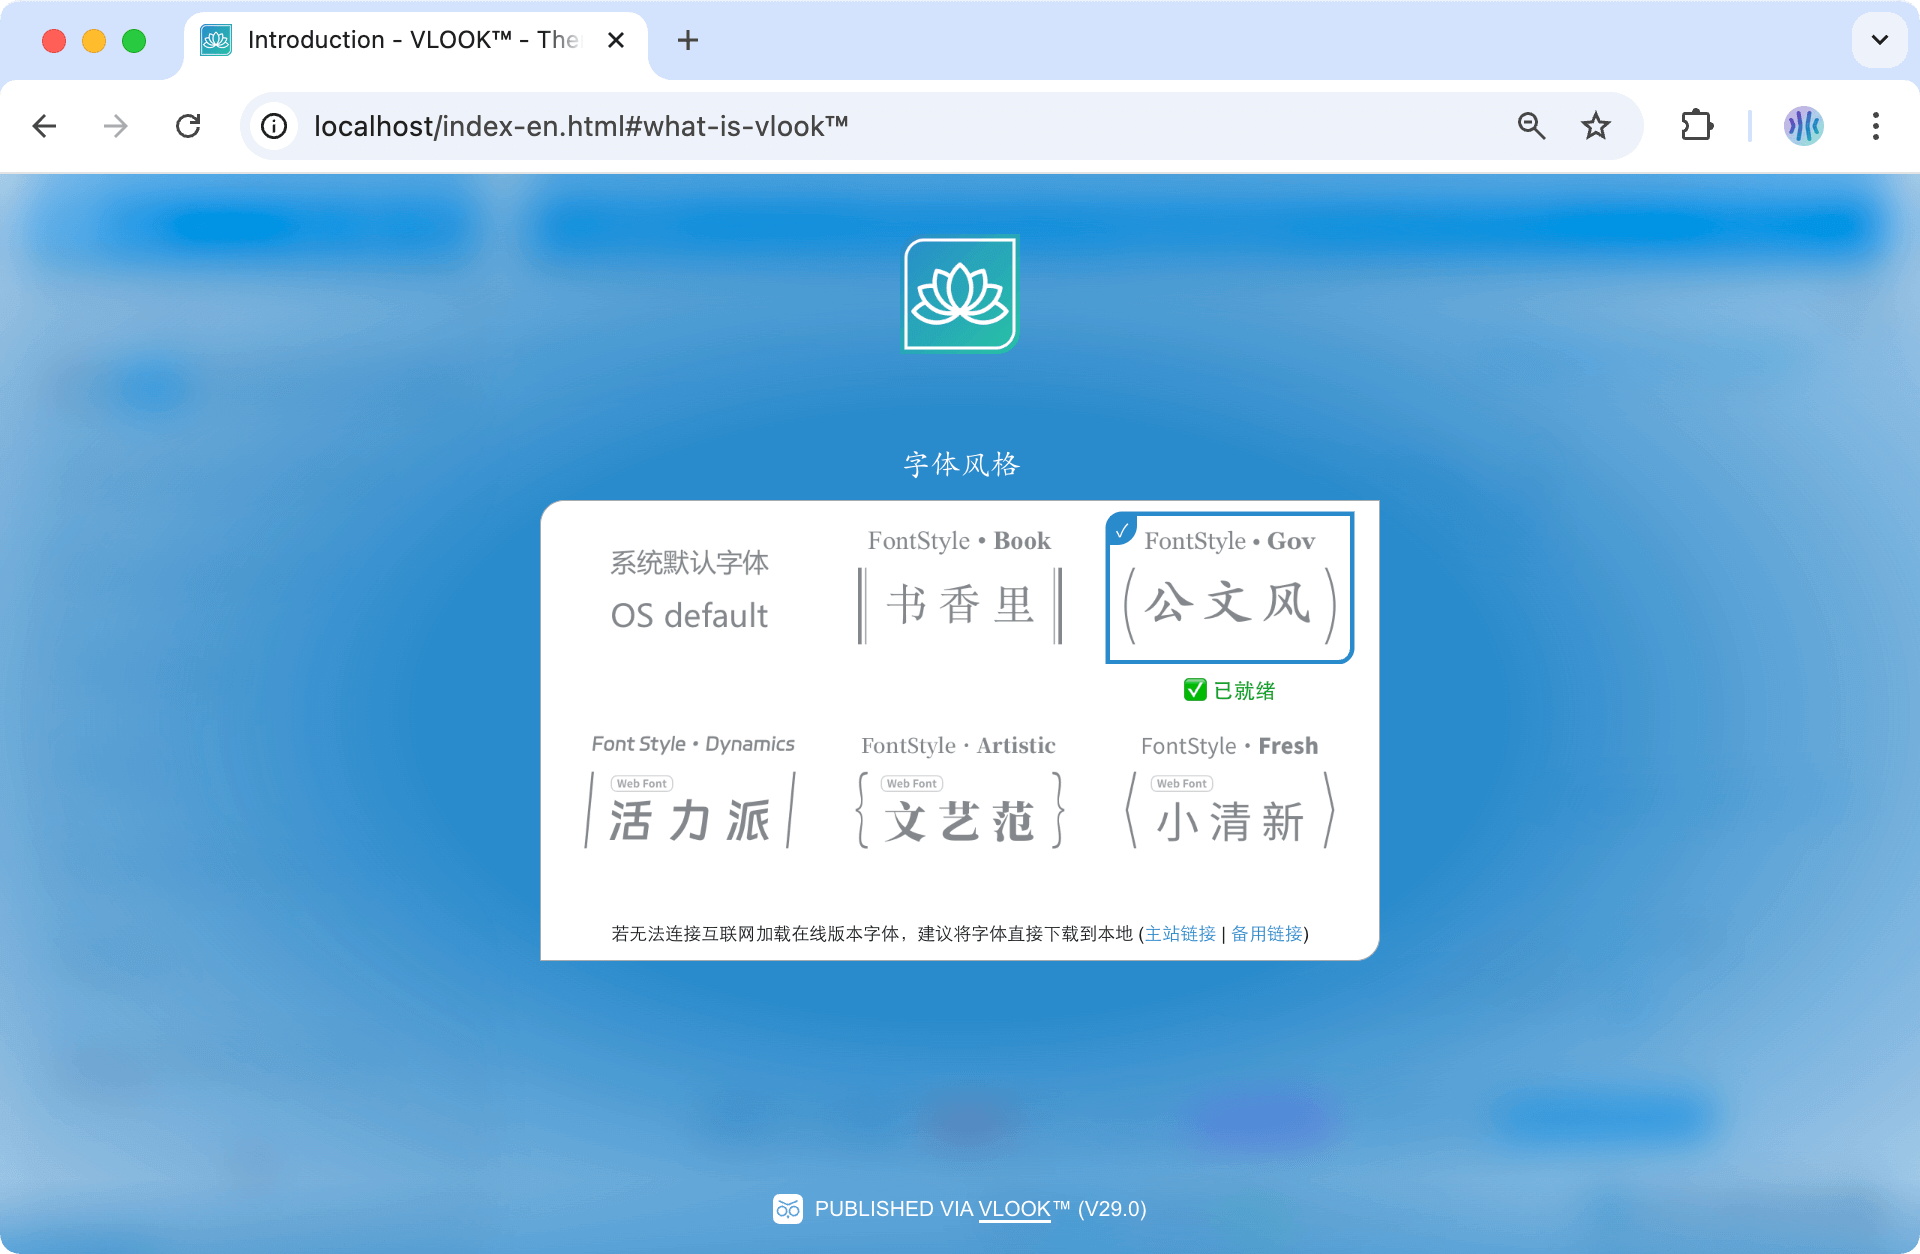Select the Introduction - VLOOK tab
The image size is (1920, 1254).
pos(415,40)
